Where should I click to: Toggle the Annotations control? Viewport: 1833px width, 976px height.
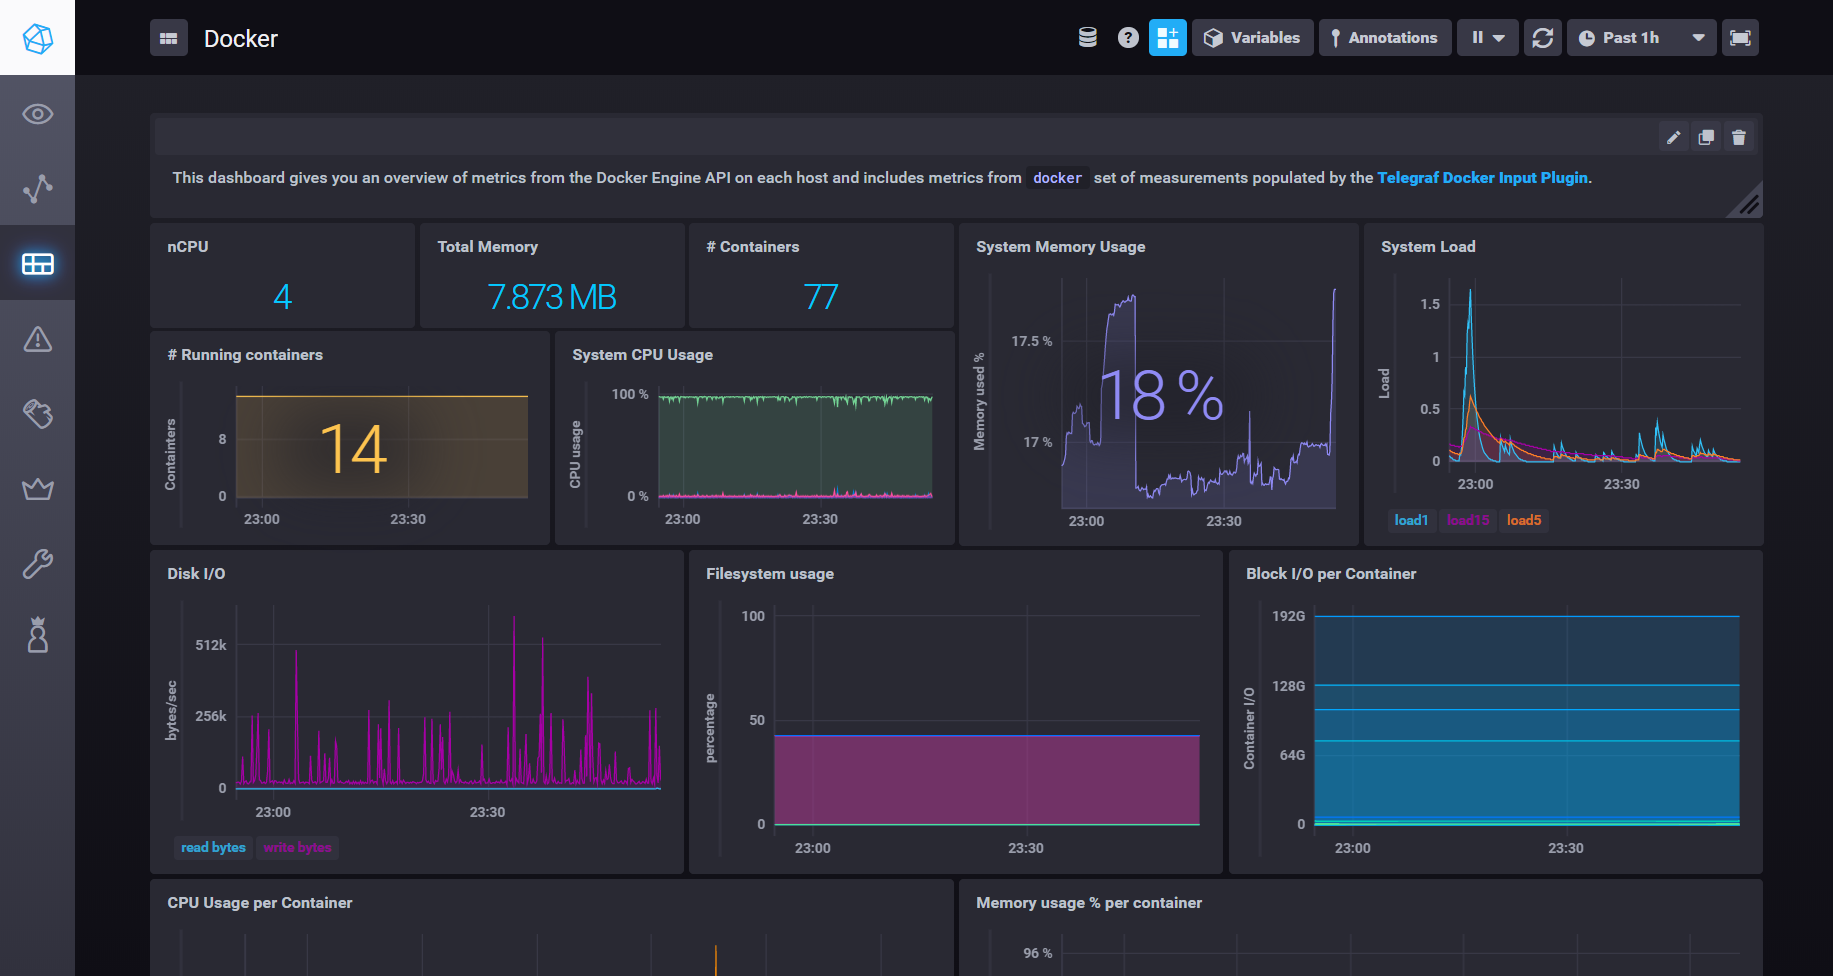point(1384,38)
